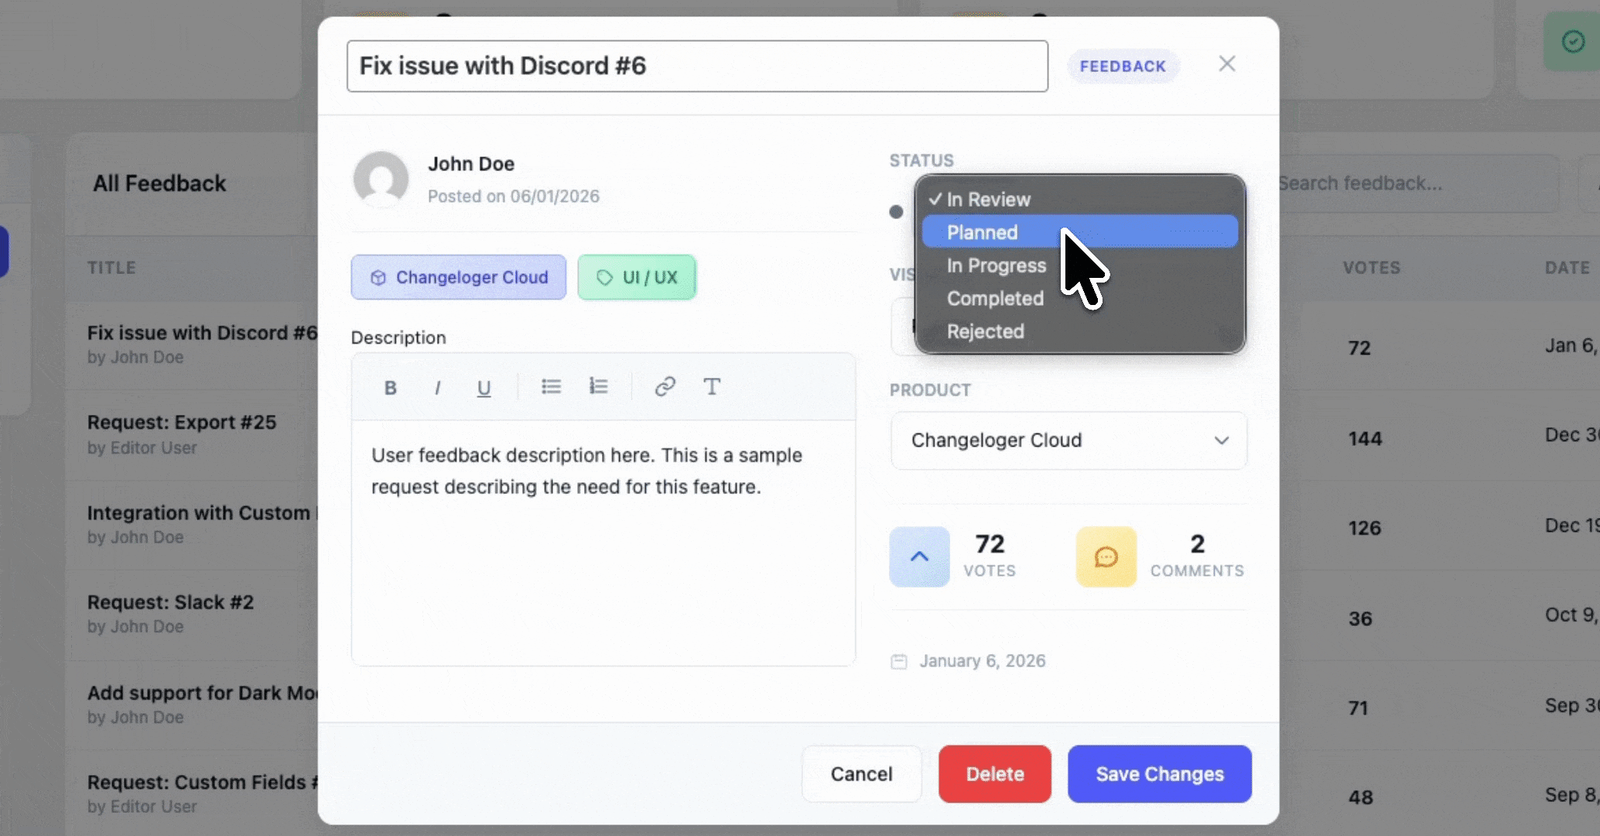Apply bold formatting in description toolbar
Viewport: 1600px width, 836px height.
pyautogui.click(x=390, y=388)
